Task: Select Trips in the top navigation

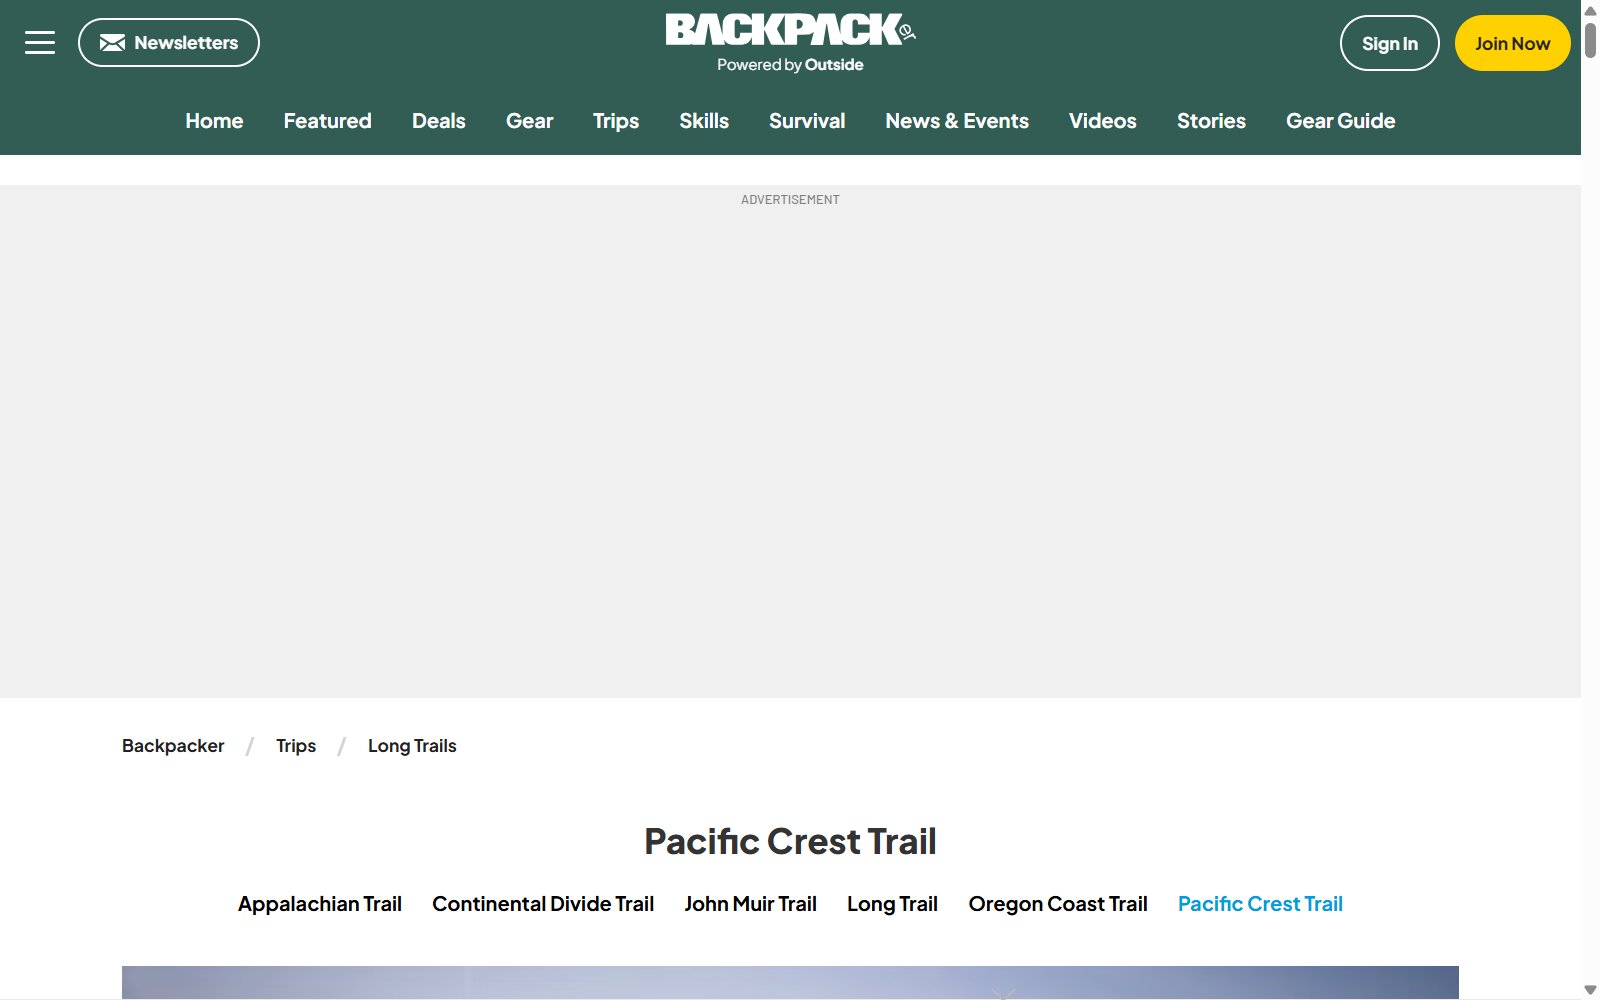Action: [616, 121]
